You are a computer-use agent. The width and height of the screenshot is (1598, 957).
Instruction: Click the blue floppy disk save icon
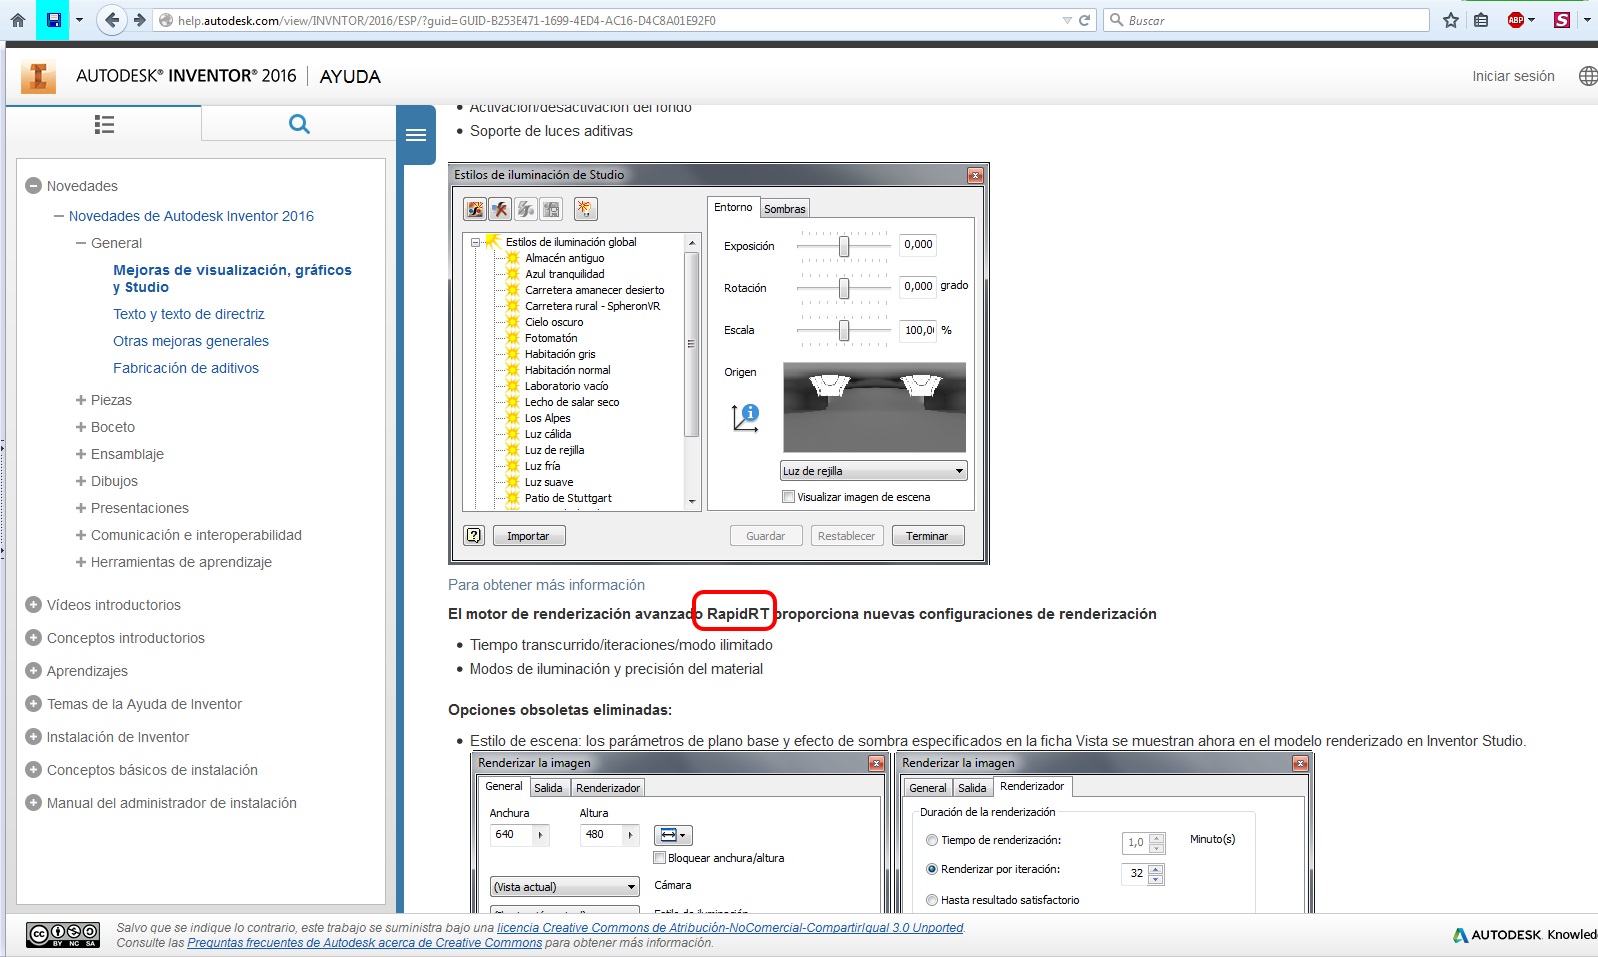click(x=53, y=20)
